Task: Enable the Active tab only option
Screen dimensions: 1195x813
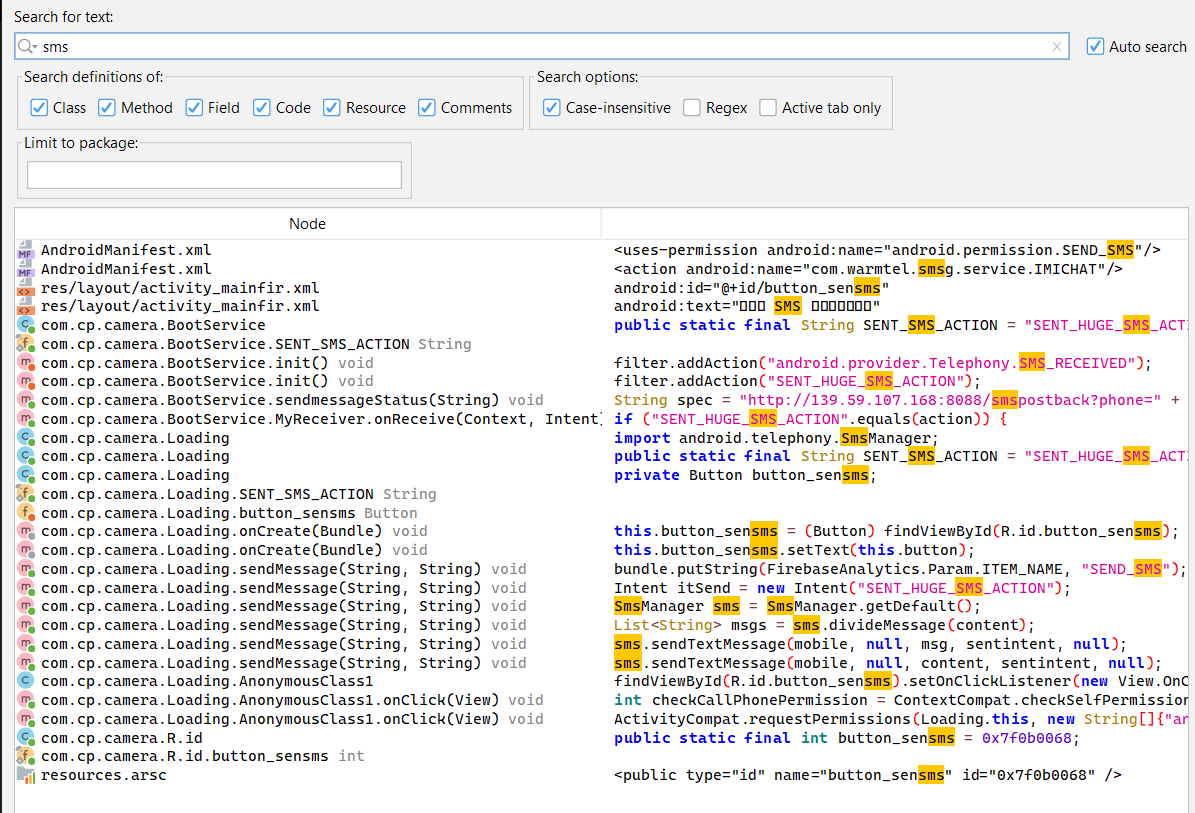Action: tap(768, 107)
